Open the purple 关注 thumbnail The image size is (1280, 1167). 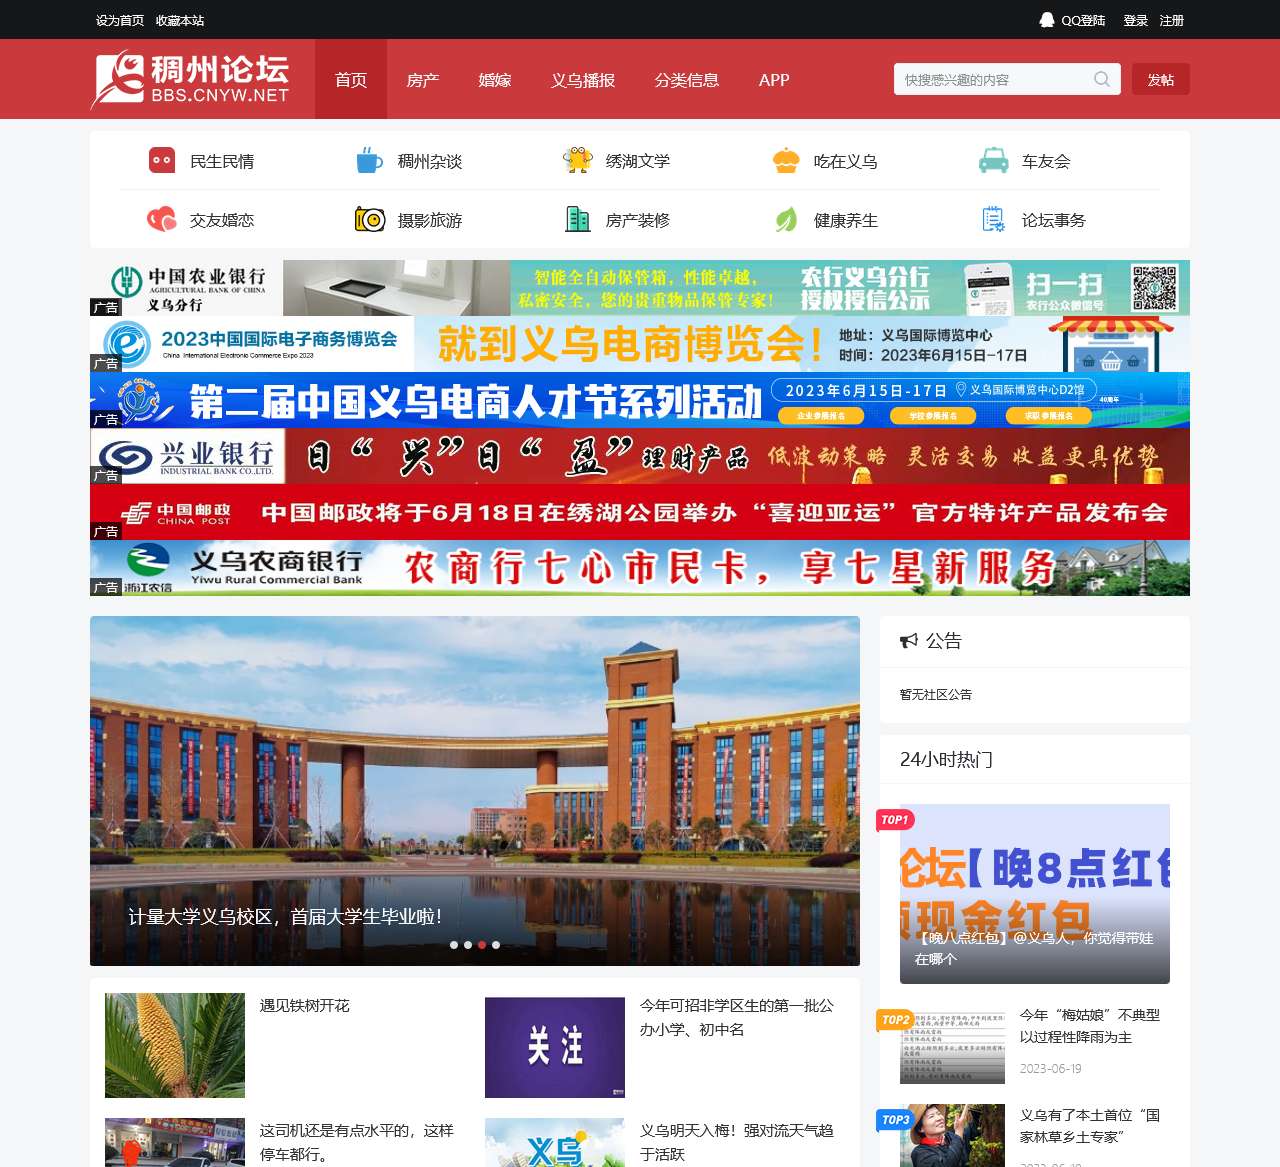(x=555, y=1047)
